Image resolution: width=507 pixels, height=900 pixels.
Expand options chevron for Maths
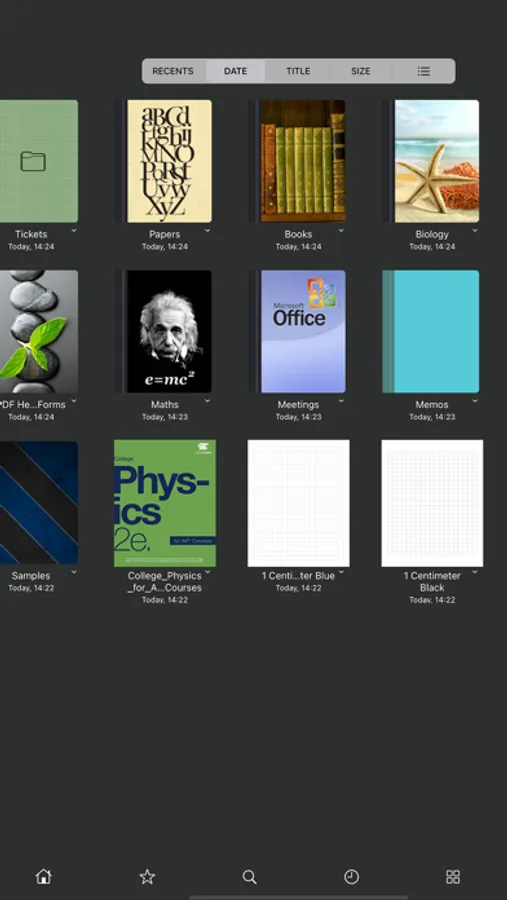coord(208,401)
